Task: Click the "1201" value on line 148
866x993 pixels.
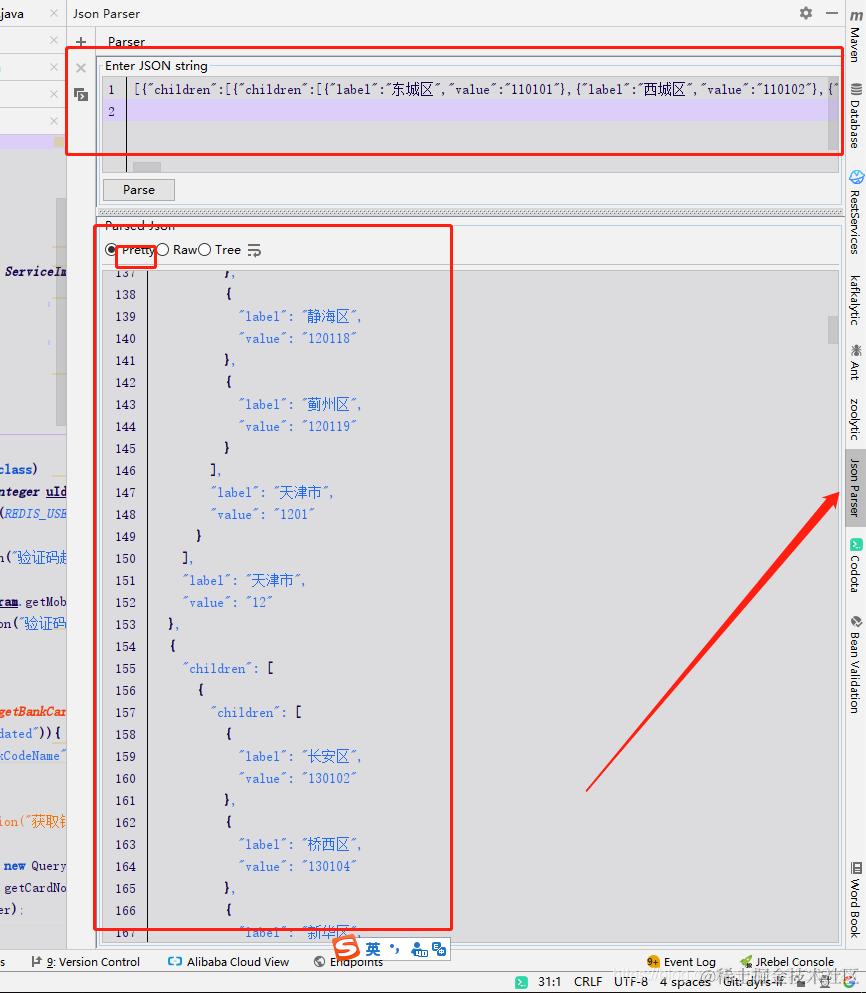Action: [x=294, y=514]
